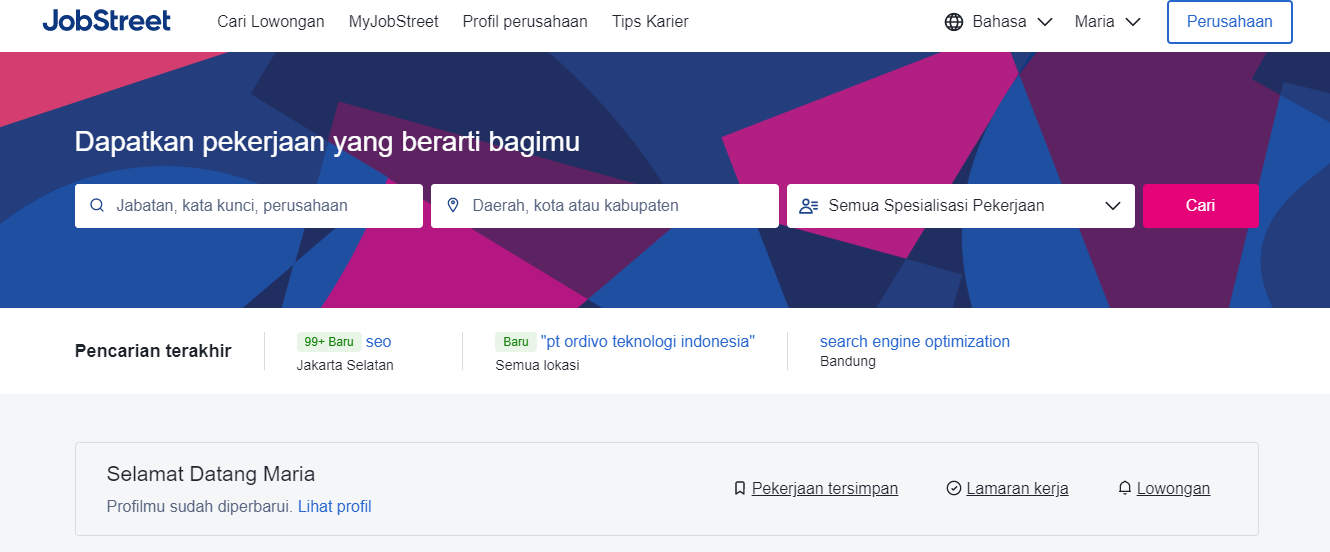Click the 'Selamat Datang Maria' heading
This screenshot has width=1330, height=552.
pyautogui.click(x=211, y=475)
